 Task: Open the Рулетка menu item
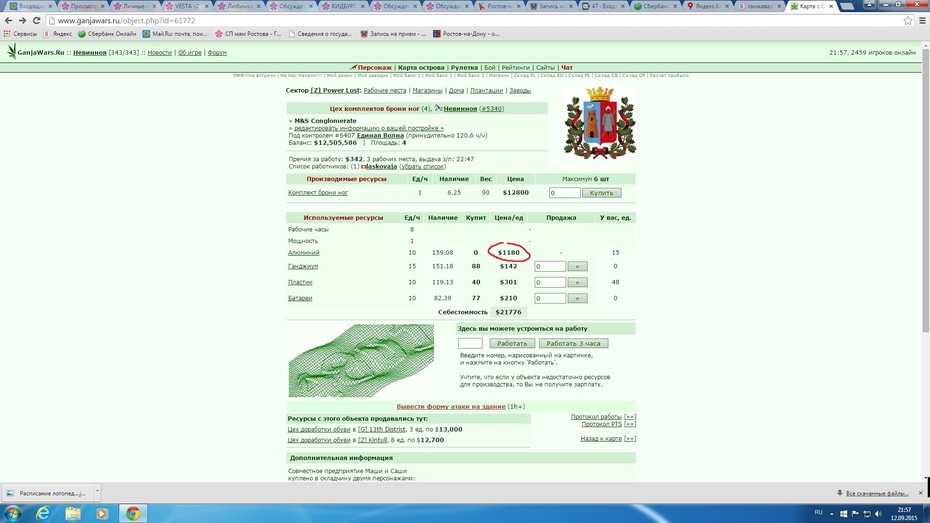click(464, 68)
